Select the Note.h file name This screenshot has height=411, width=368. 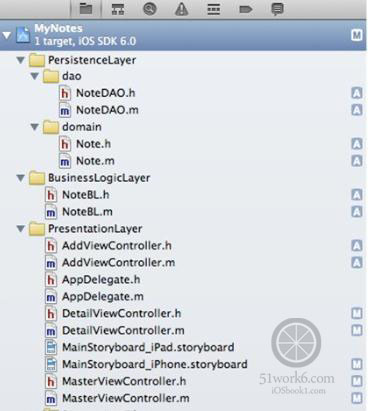click(x=93, y=144)
